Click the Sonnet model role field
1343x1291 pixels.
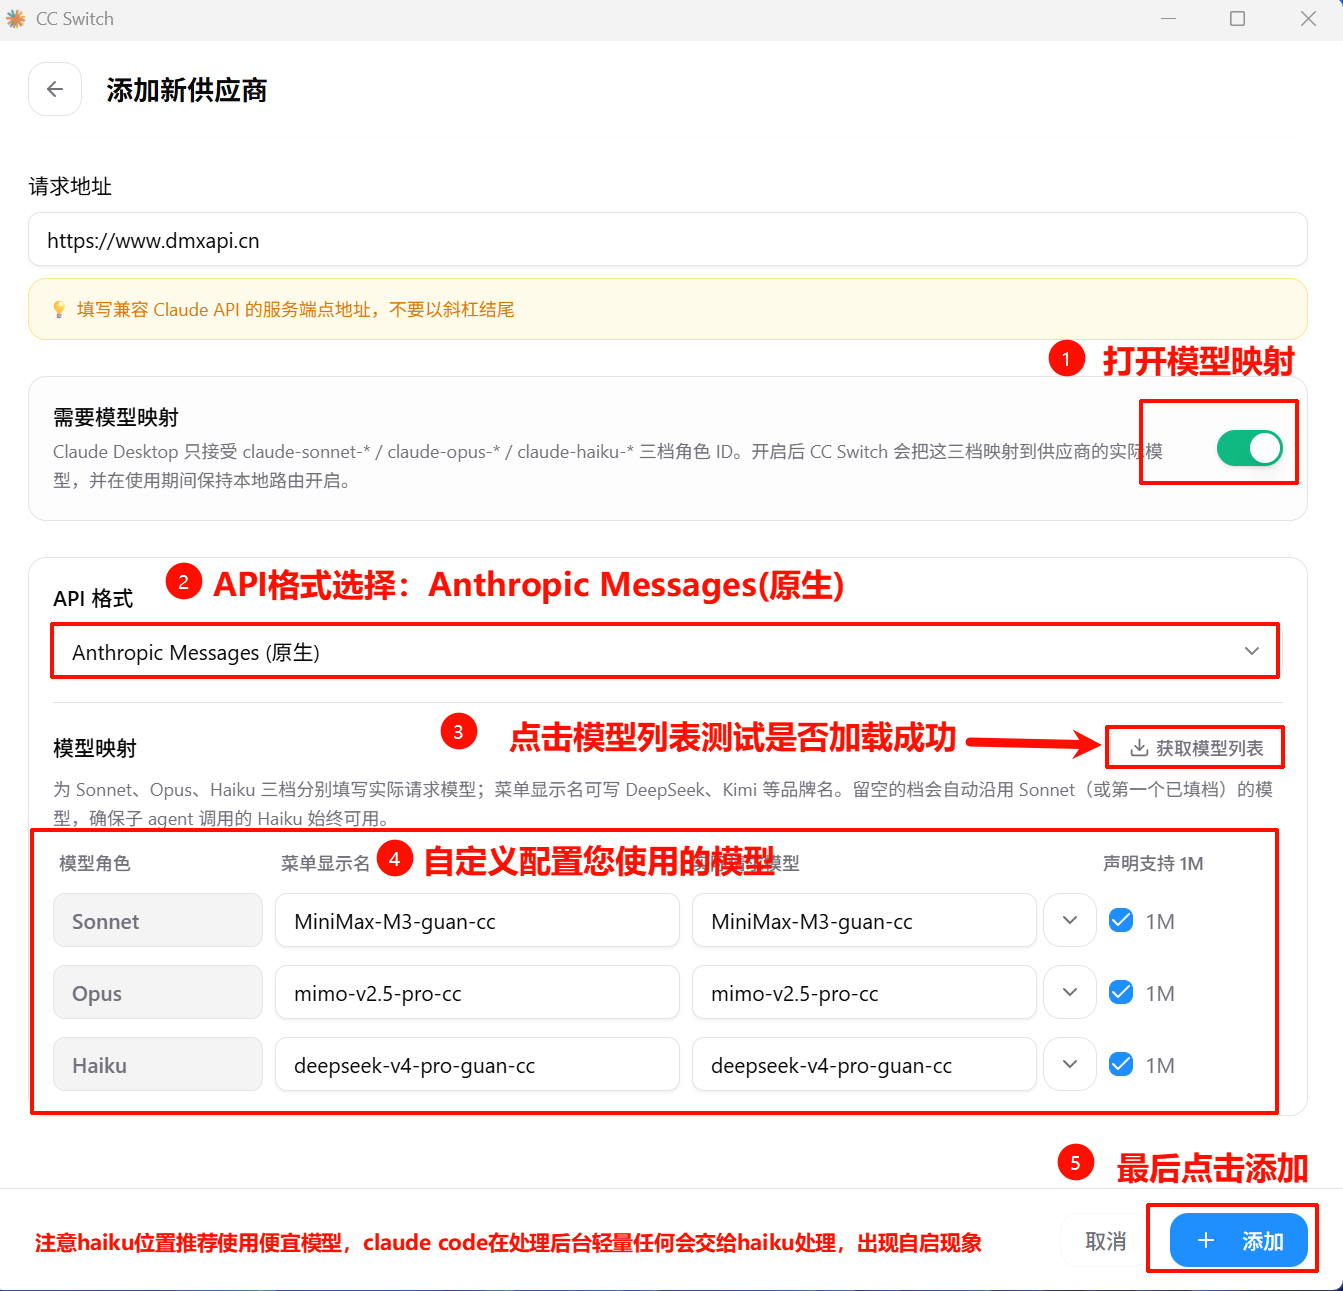click(158, 920)
